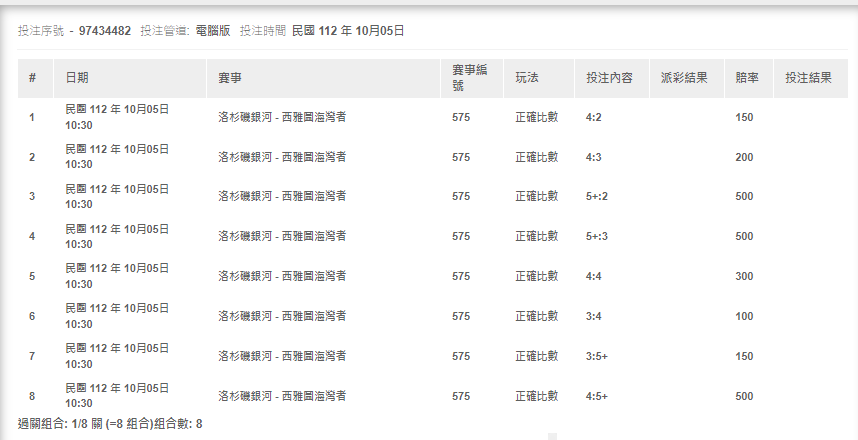Click 正確比數 play type in row 7
The image size is (858, 440).
coord(536,356)
